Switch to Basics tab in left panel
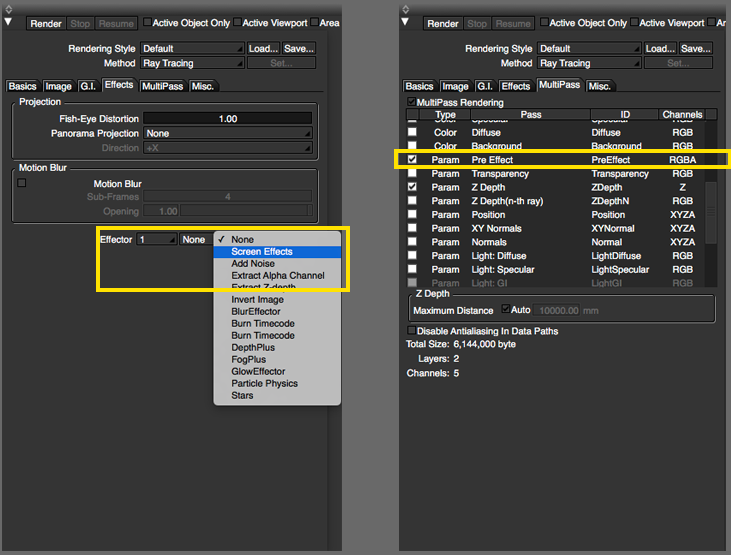Screen dimensions: 731x555 click(22, 86)
